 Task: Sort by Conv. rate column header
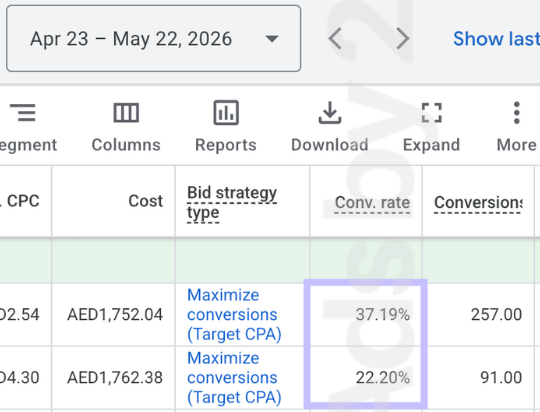372,203
